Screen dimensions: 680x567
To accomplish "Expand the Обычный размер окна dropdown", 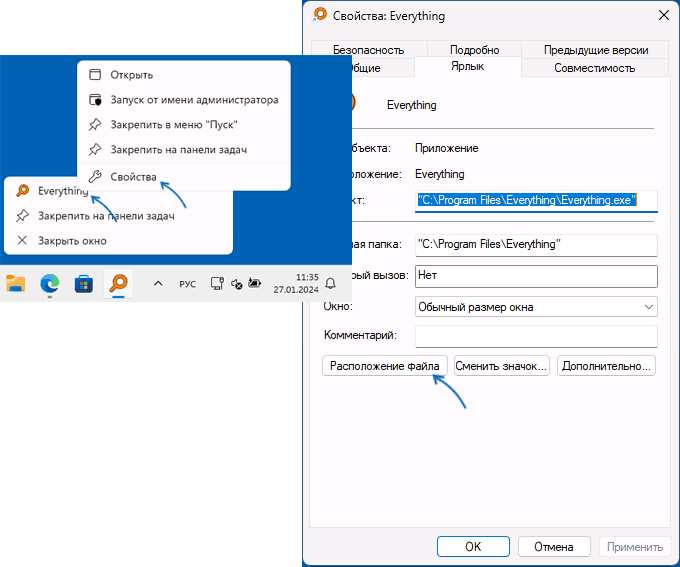I will (536, 307).
